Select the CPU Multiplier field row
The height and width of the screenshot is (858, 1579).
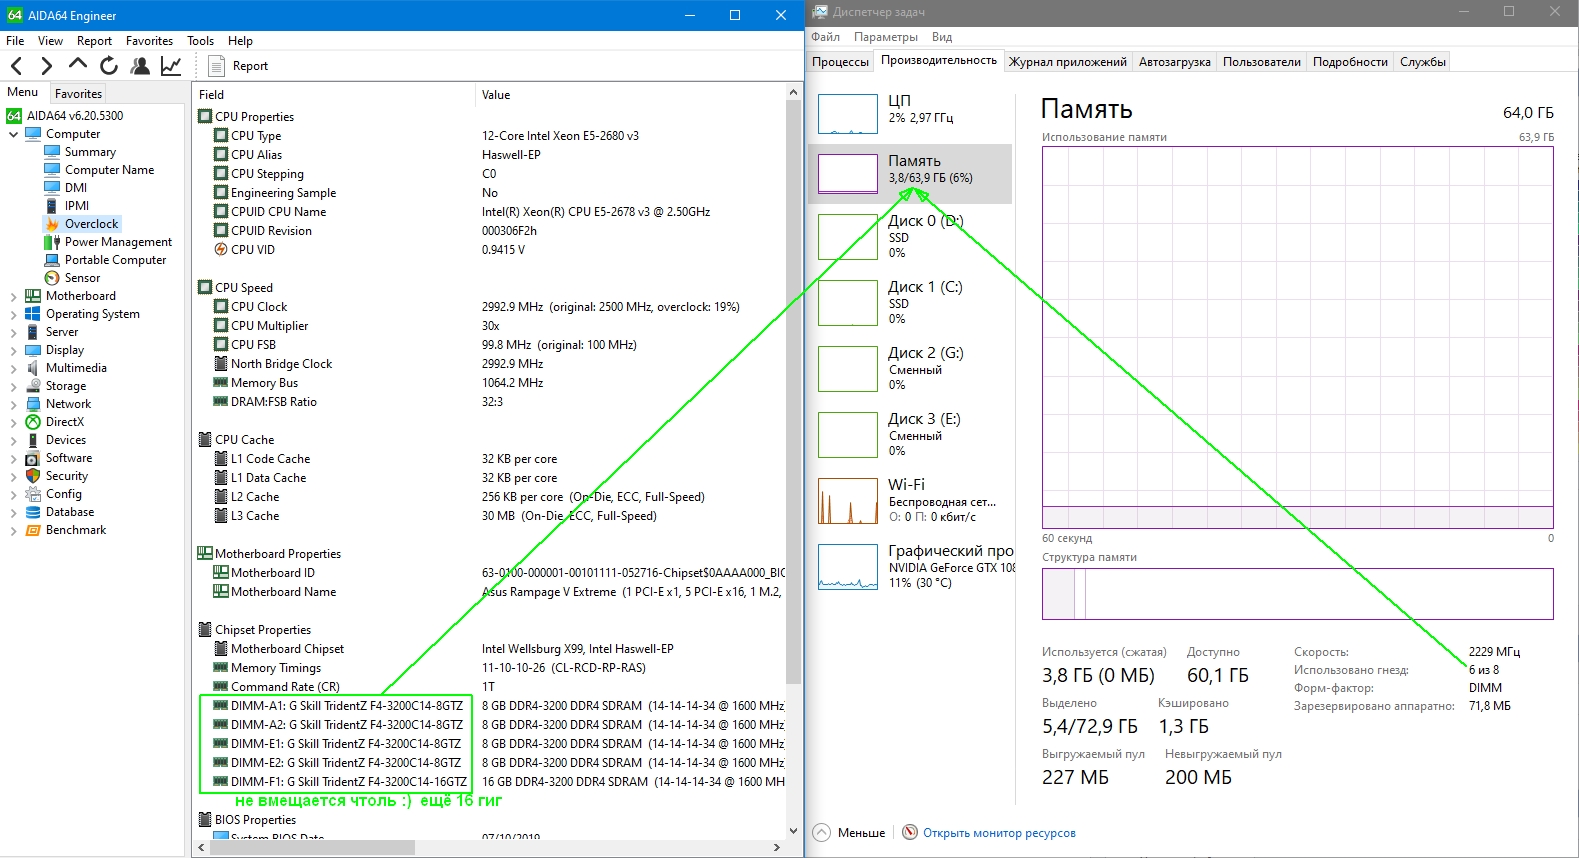pyautogui.click(x=490, y=326)
